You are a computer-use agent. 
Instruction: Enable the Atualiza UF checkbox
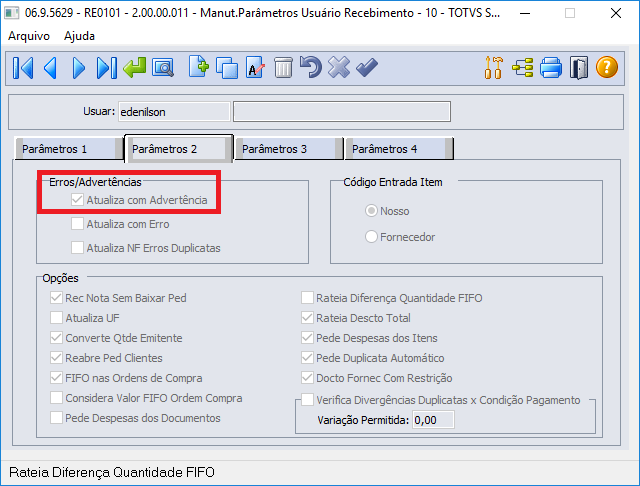(56, 317)
